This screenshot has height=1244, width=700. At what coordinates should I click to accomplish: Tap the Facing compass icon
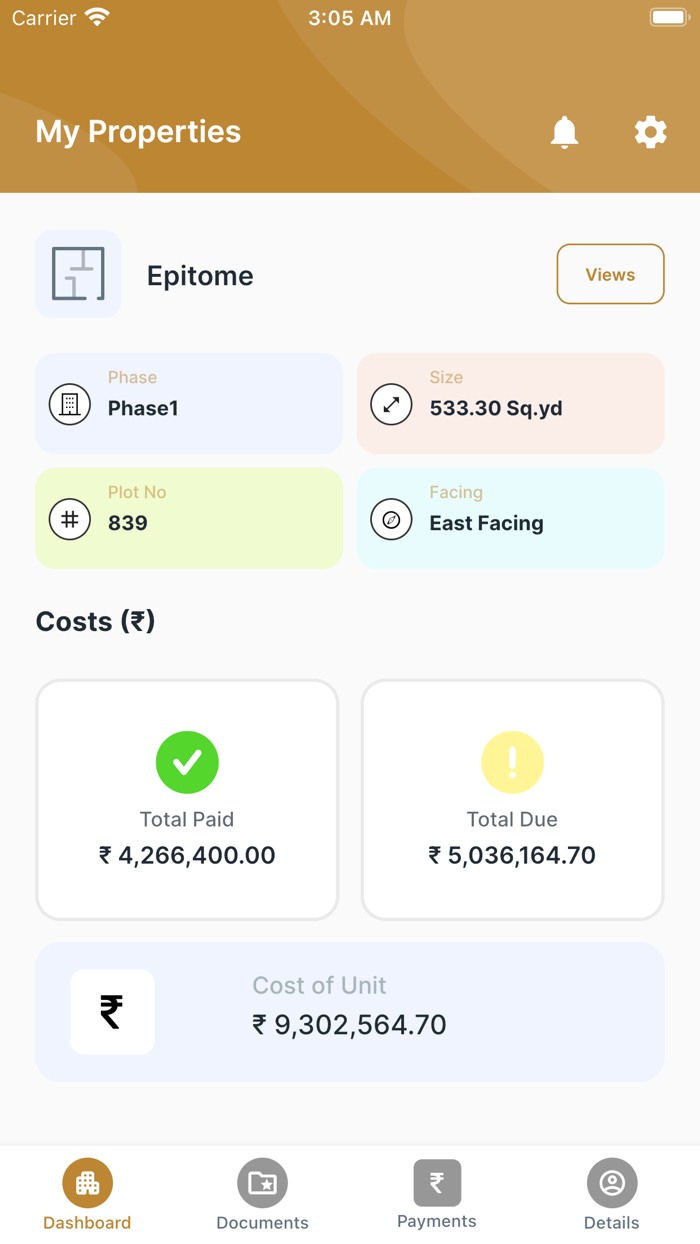click(391, 519)
